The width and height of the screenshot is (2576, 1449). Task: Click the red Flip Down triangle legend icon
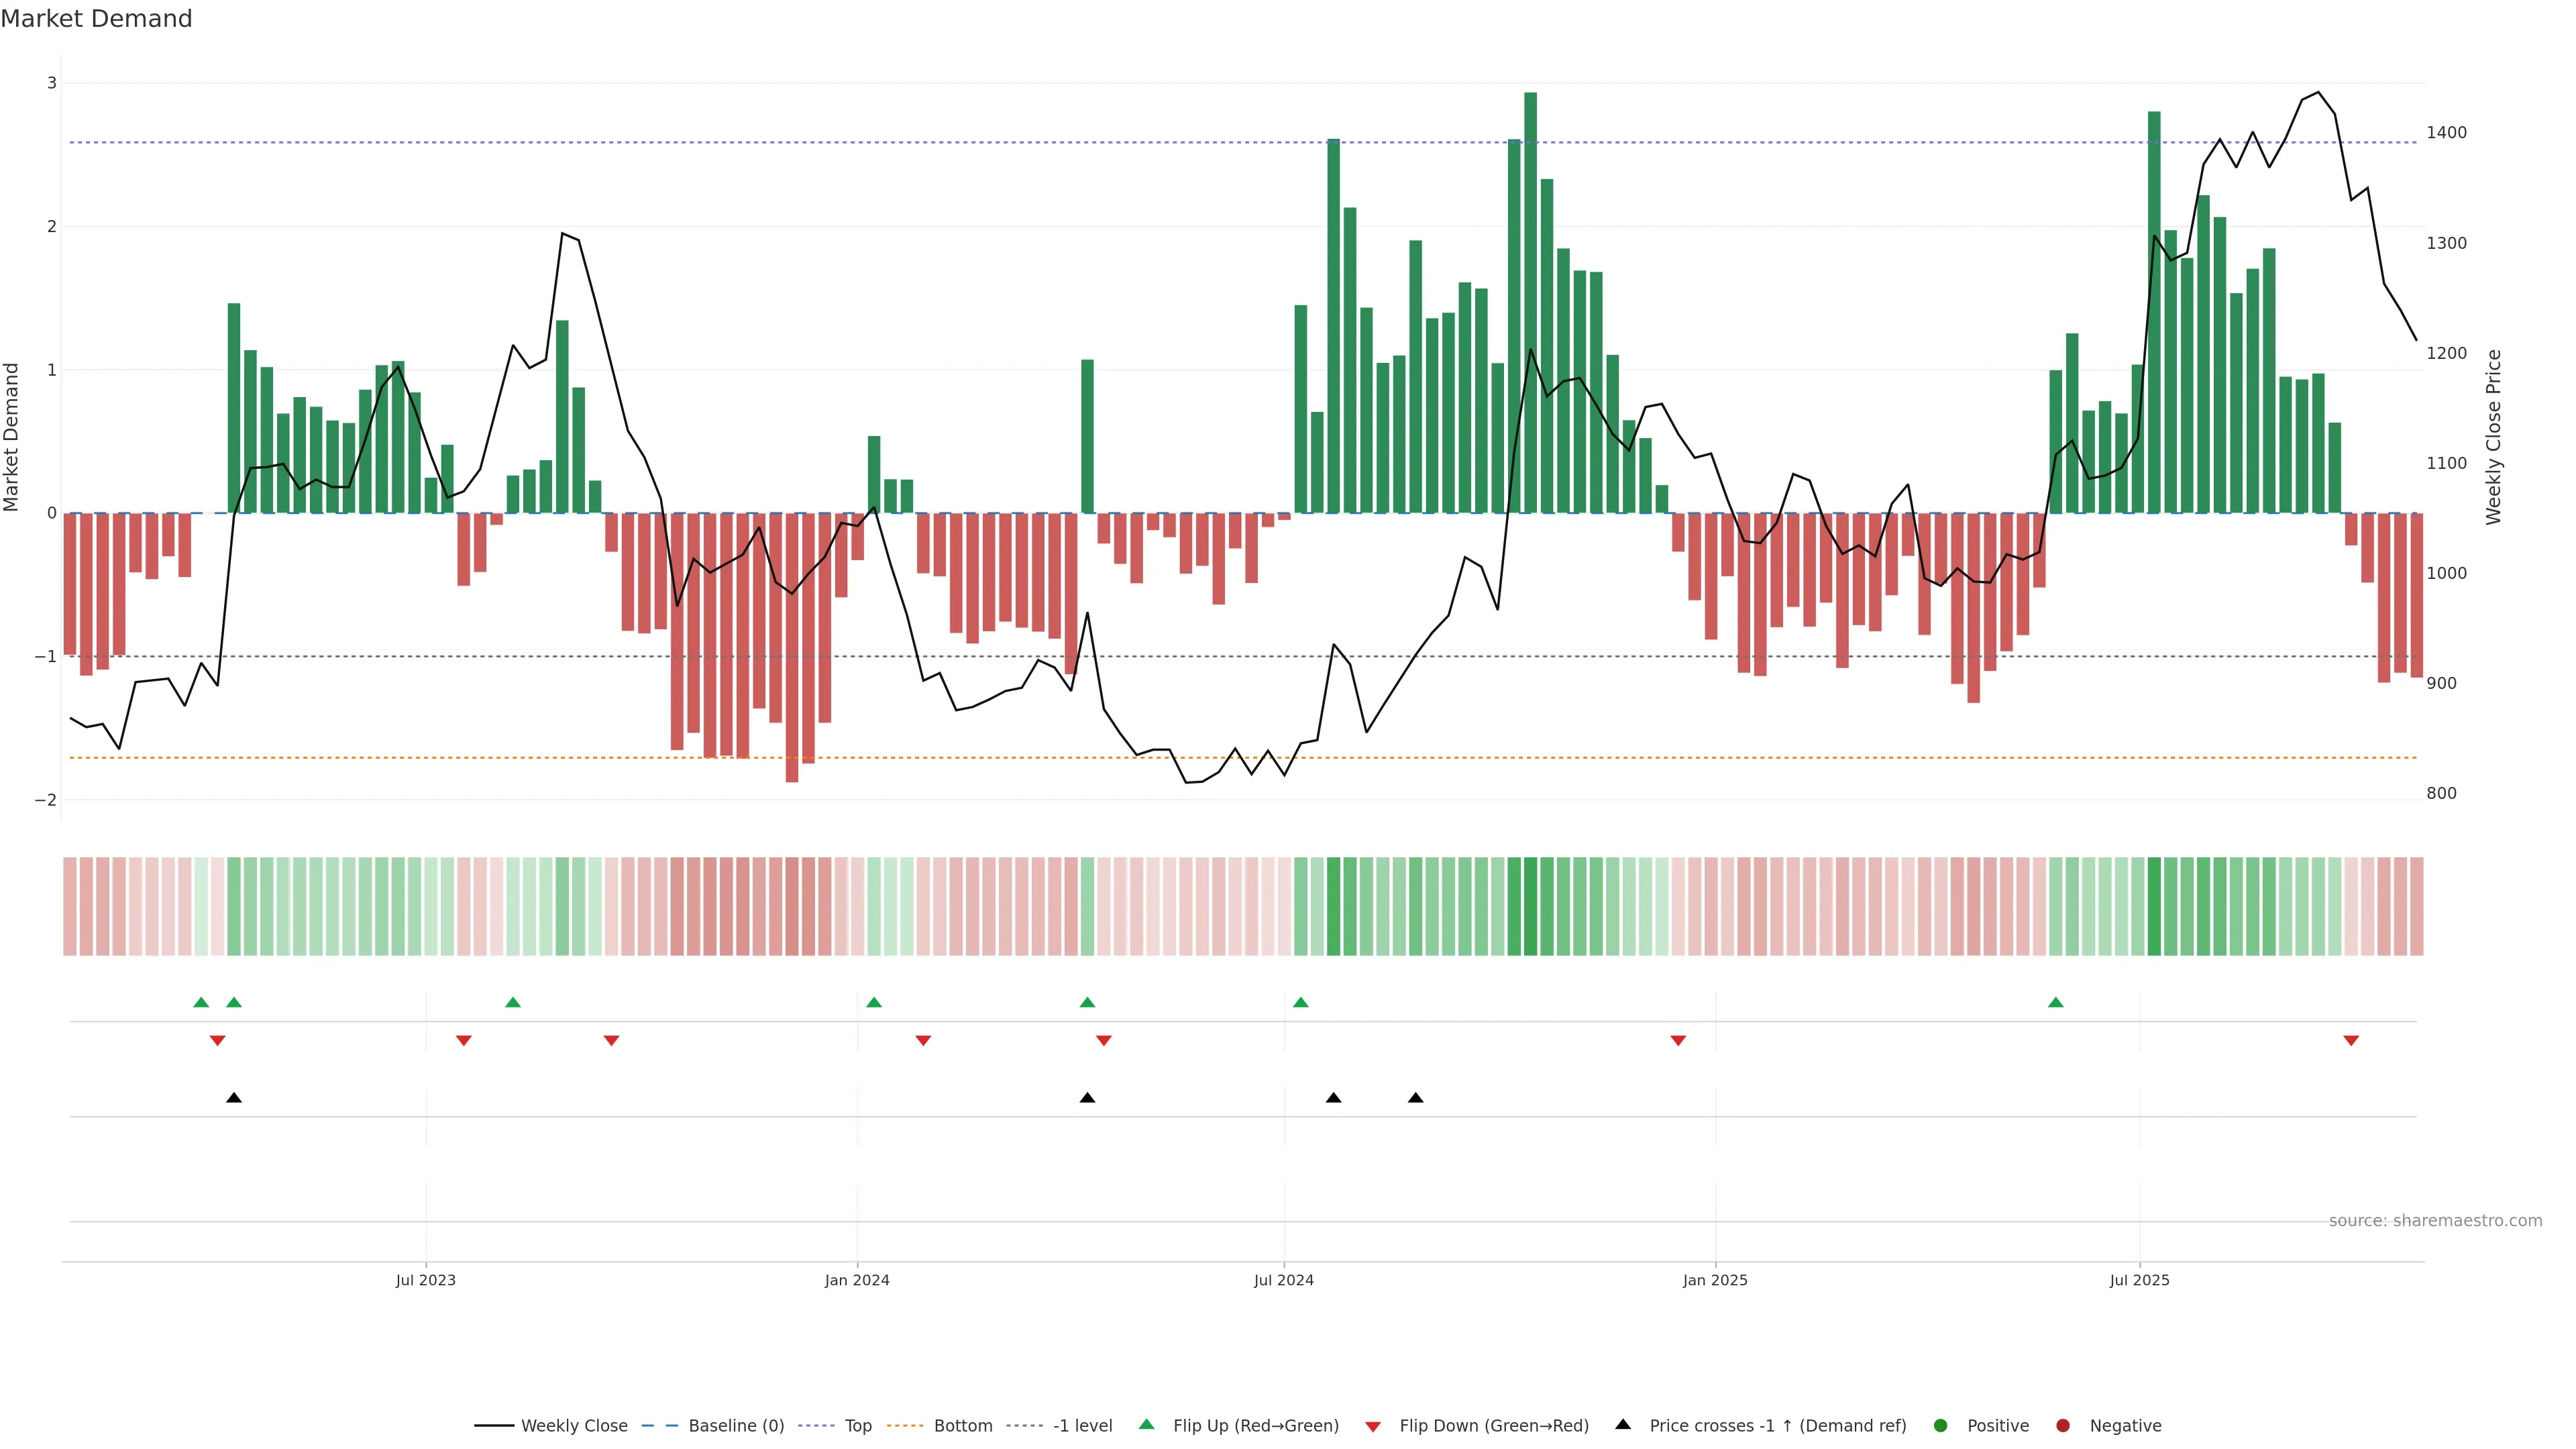pos(1373,1426)
